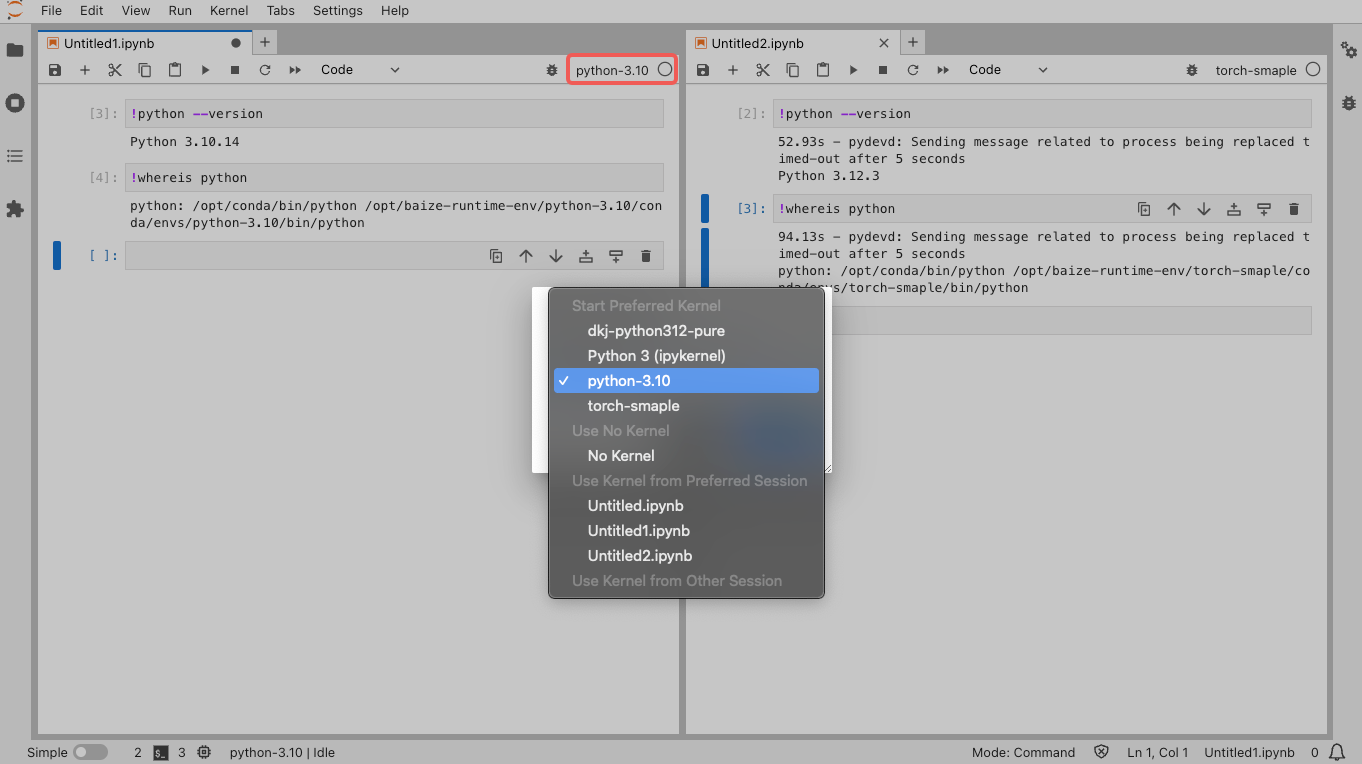Save Untitled1.ipynb using the save icon
The image size is (1362, 764).
55,70
